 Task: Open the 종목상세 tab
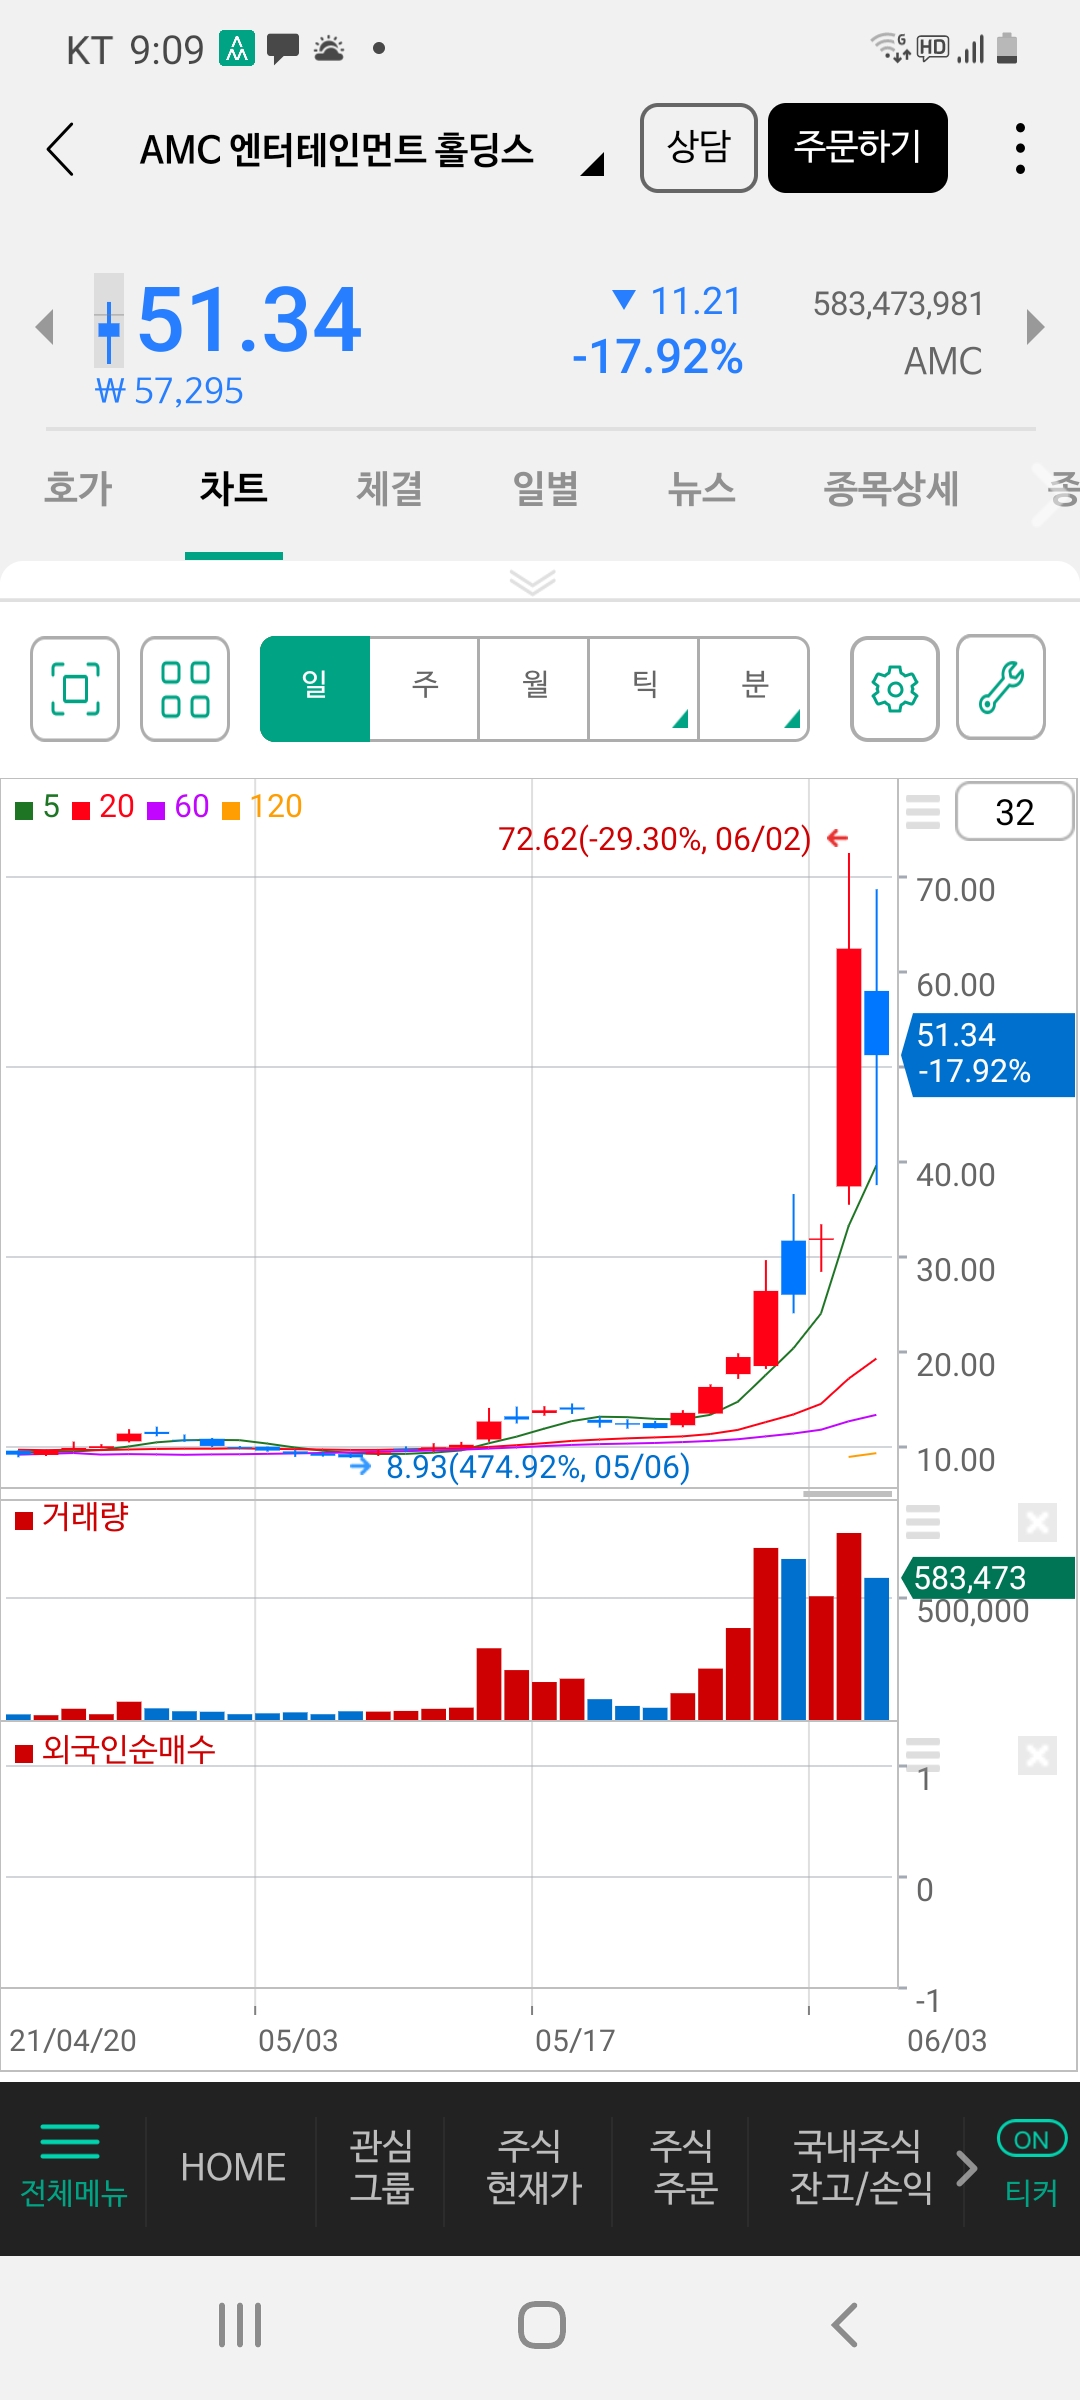click(x=891, y=489)
